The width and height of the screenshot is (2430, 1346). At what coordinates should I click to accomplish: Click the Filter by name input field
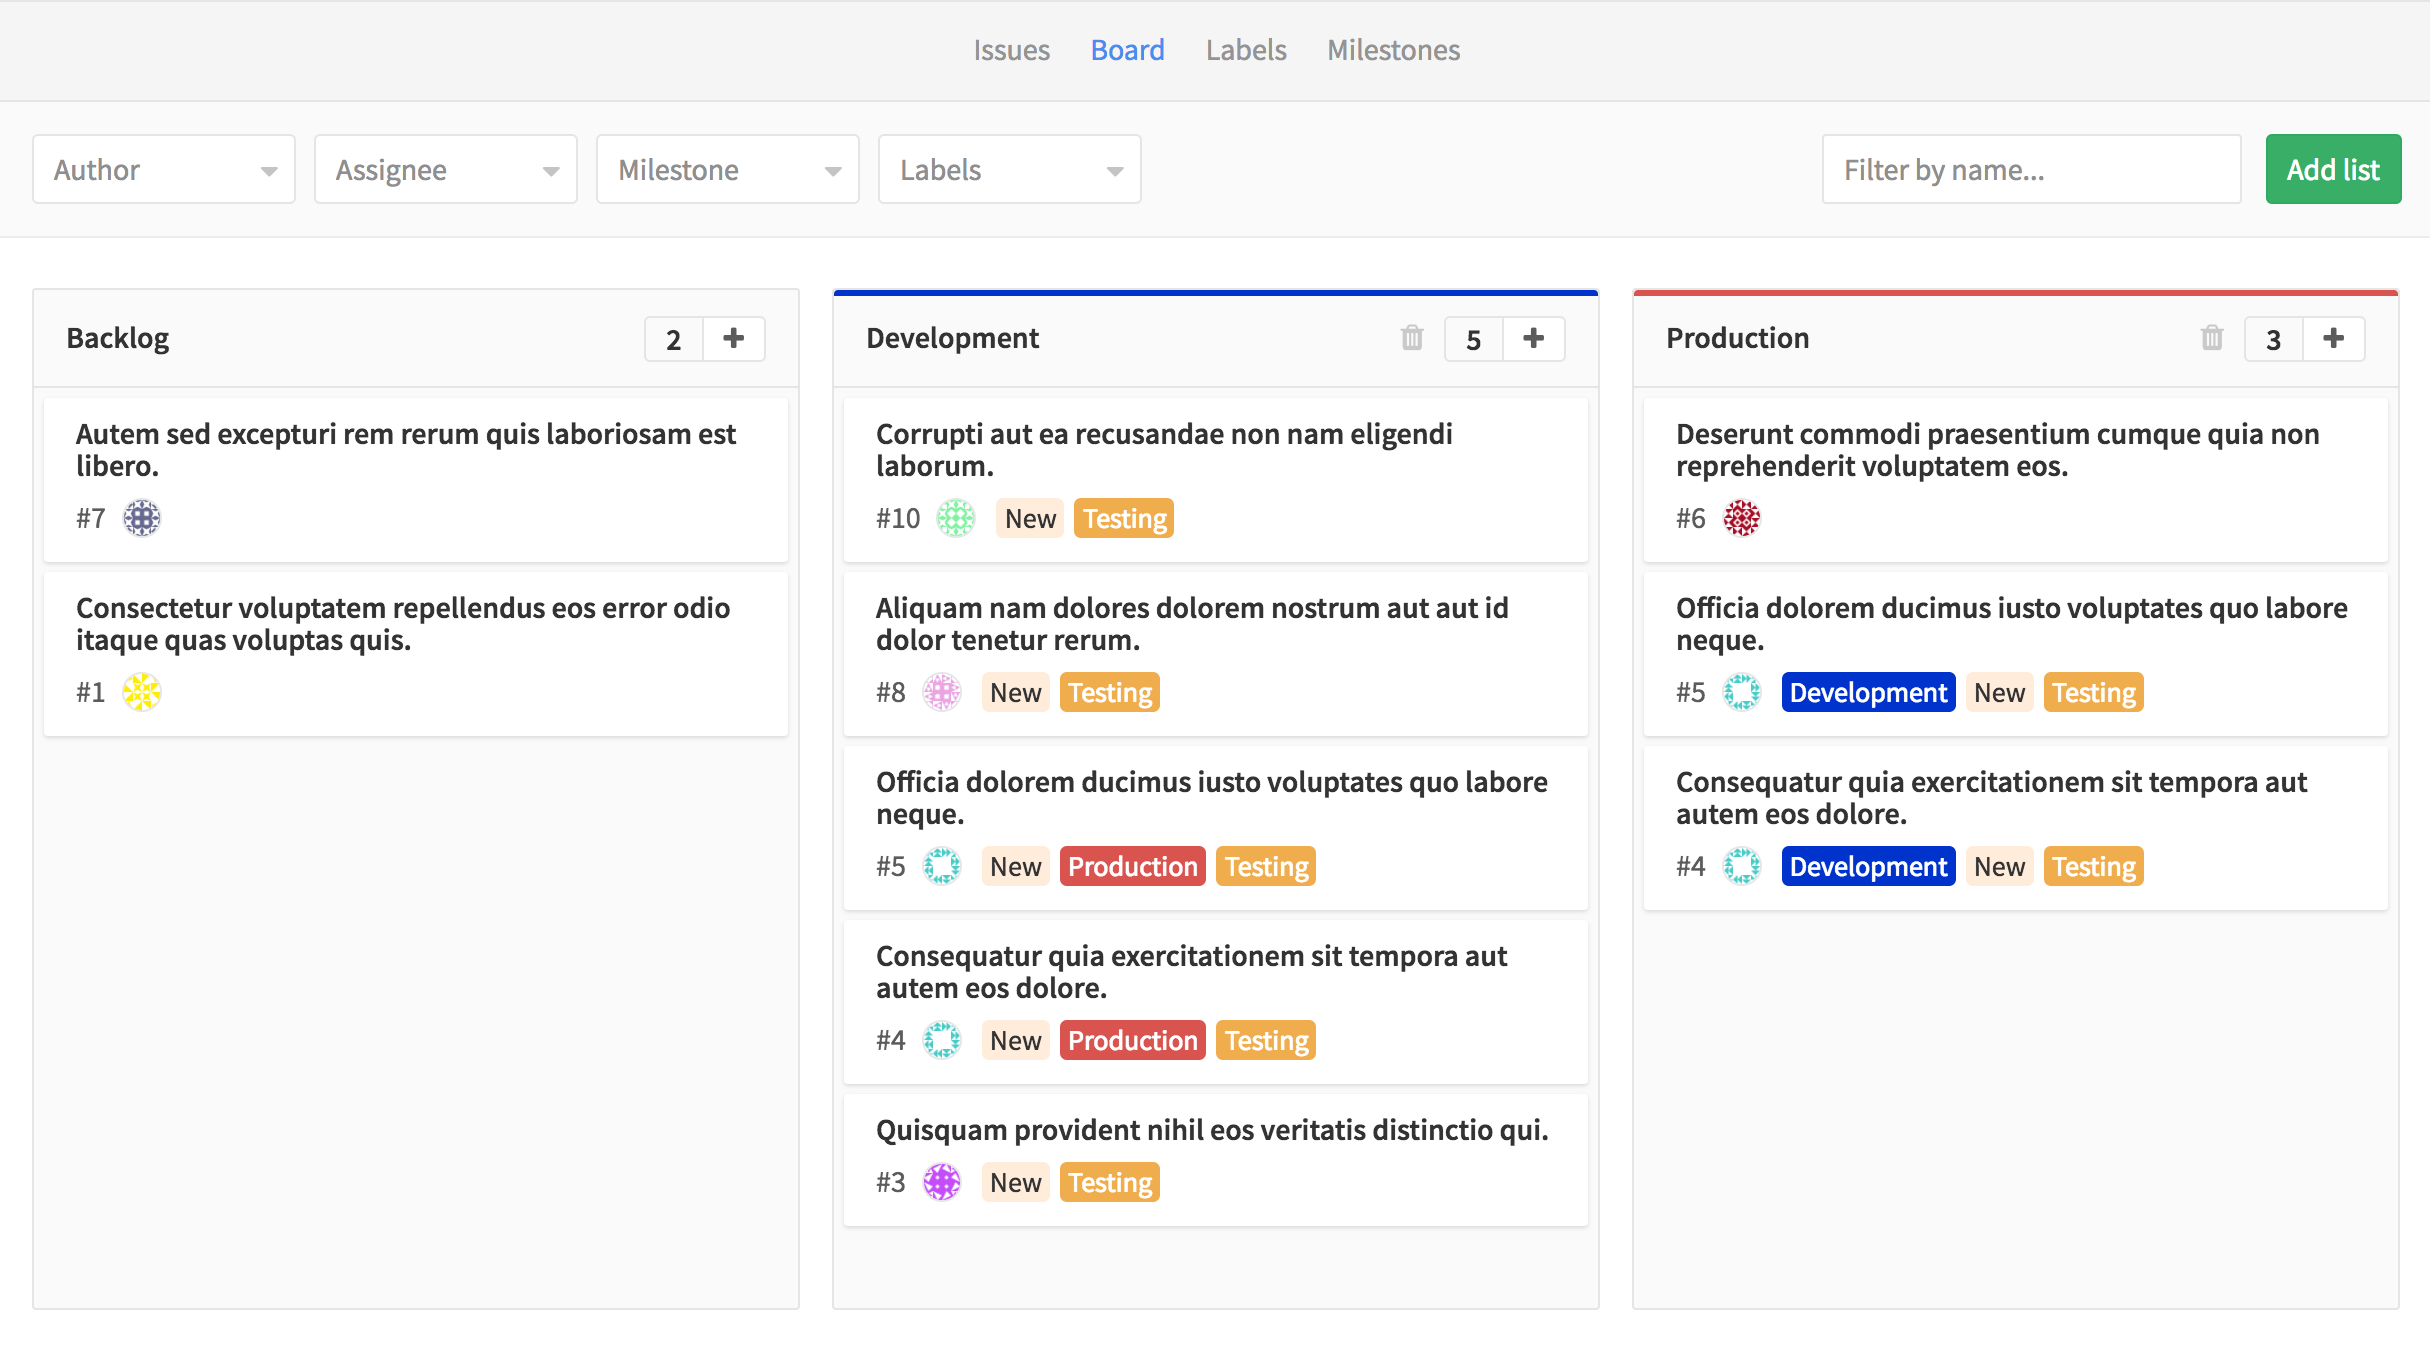point(2031,169)
